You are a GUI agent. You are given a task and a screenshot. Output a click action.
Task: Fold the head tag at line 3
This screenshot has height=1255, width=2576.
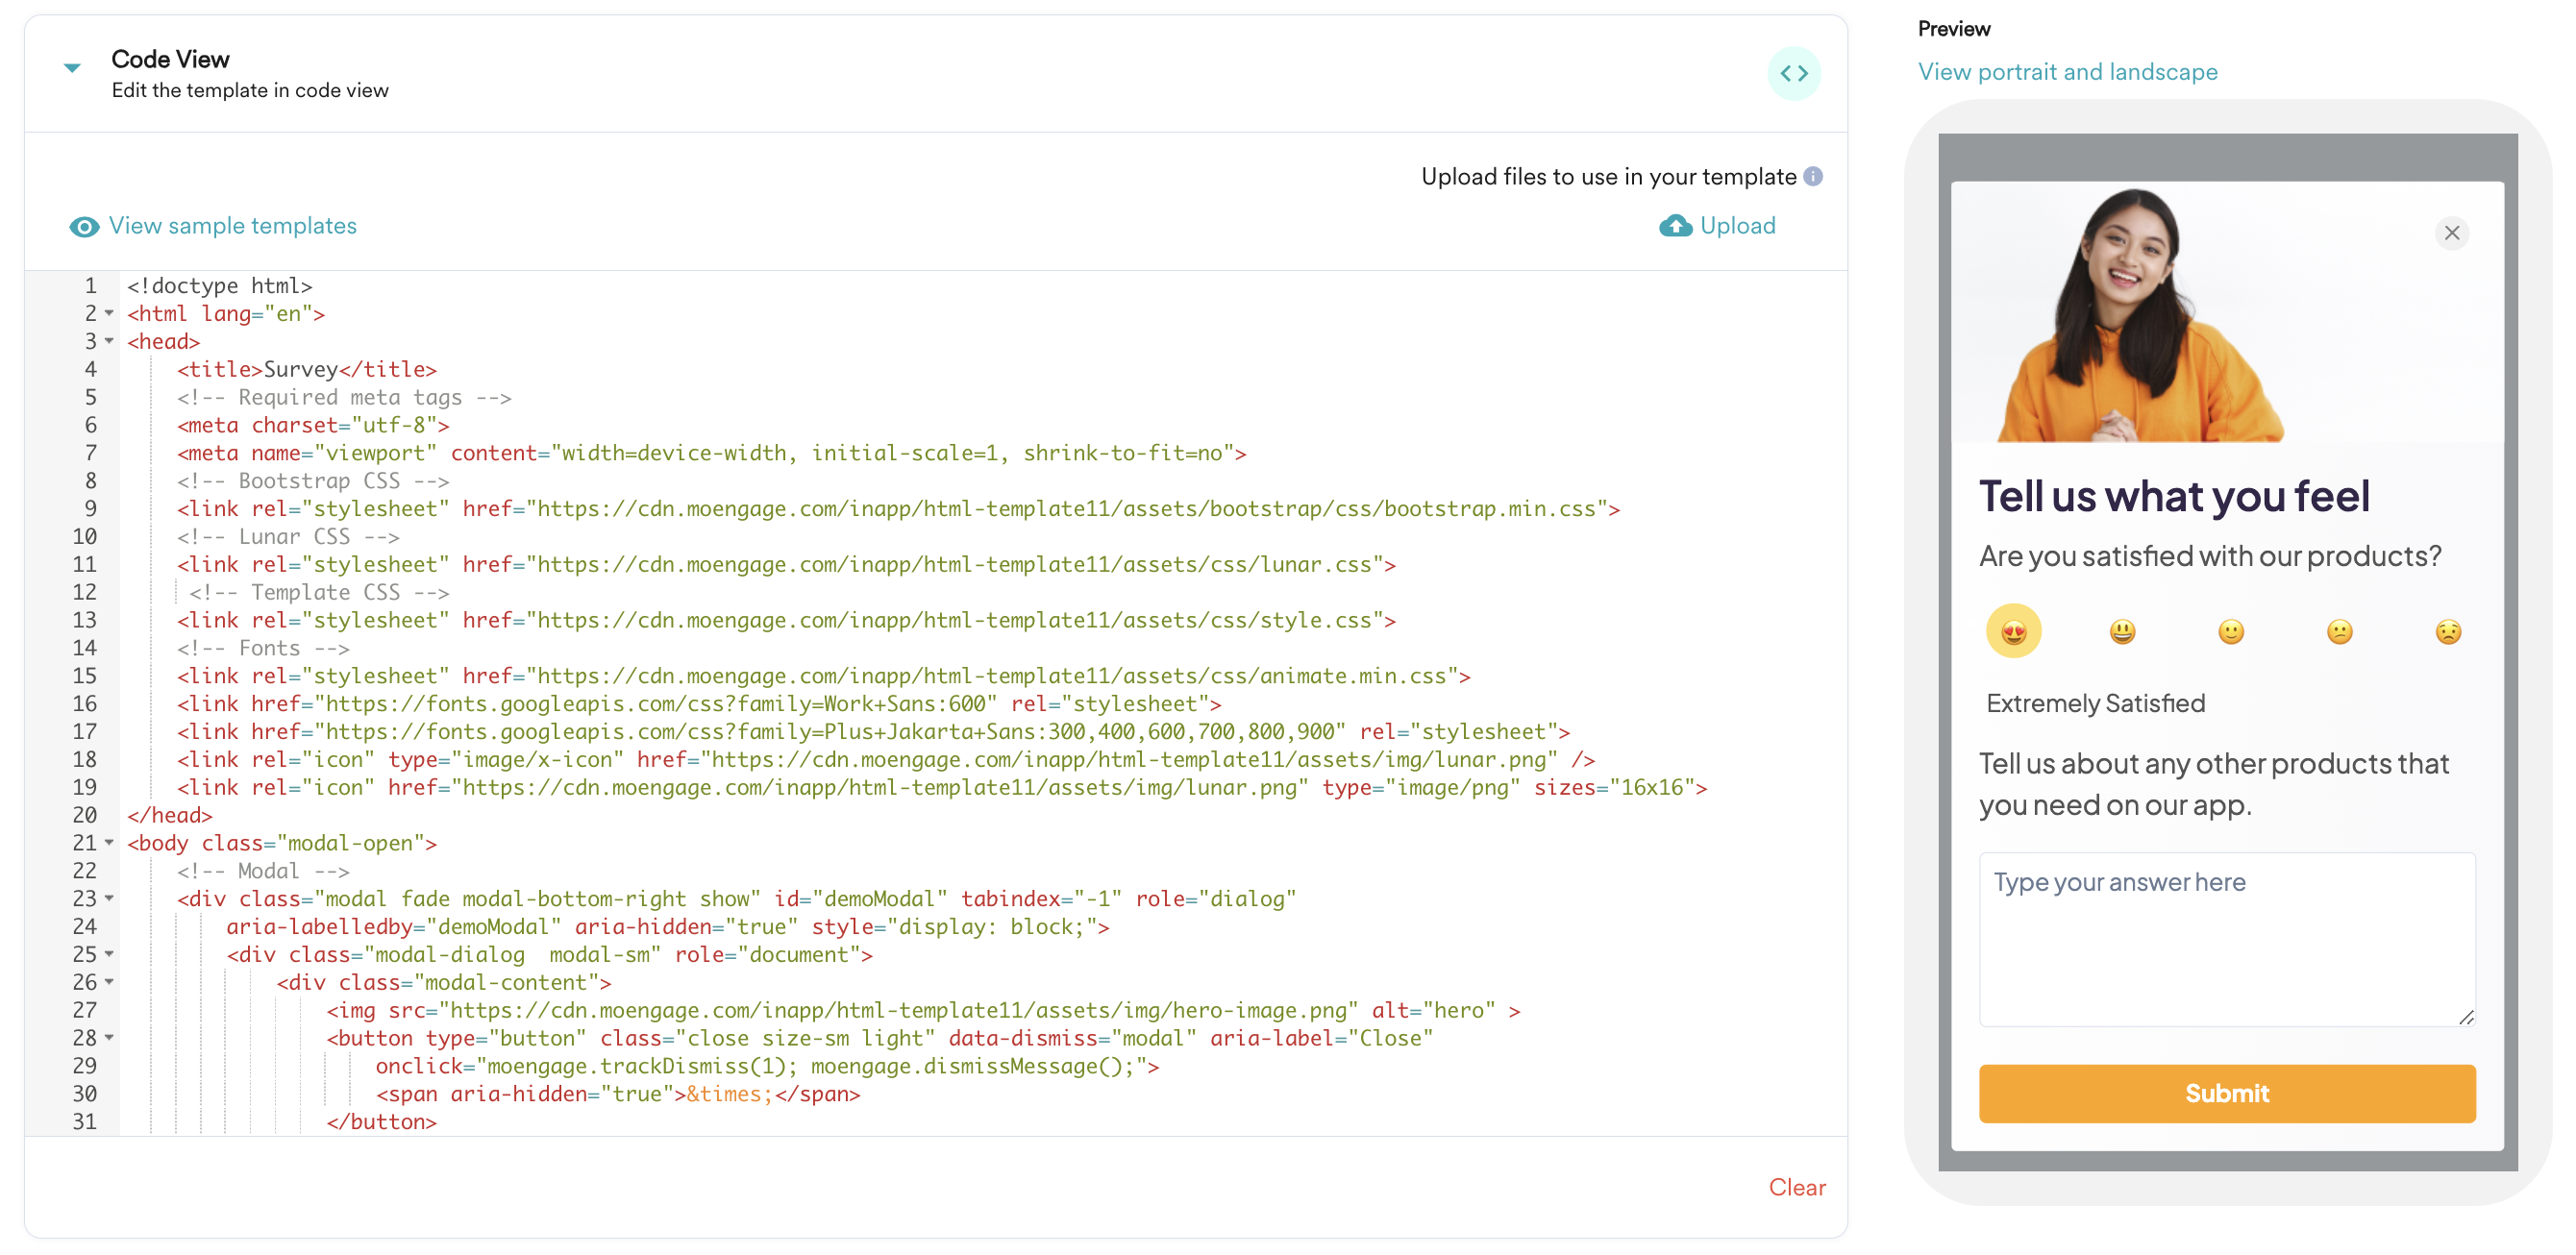109,341
